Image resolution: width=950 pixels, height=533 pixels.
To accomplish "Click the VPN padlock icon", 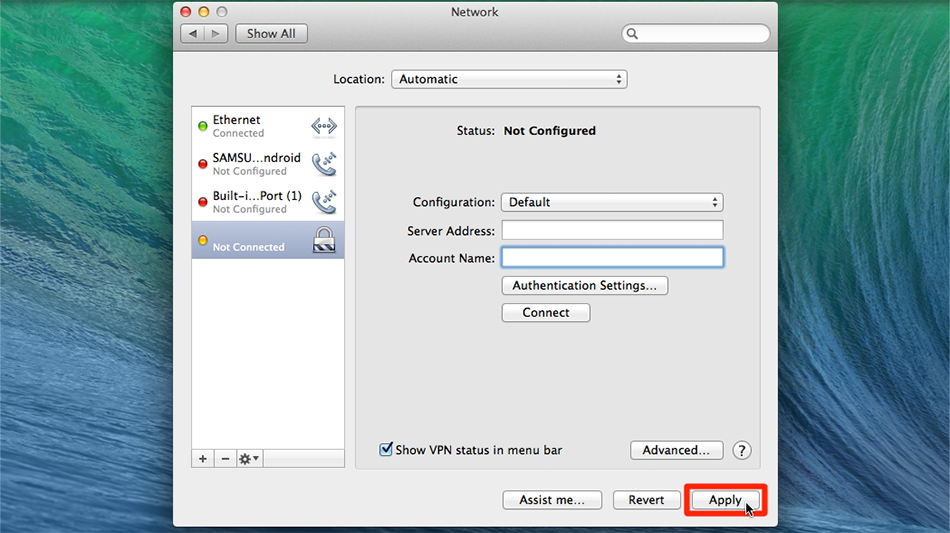I will pos(324,240).
